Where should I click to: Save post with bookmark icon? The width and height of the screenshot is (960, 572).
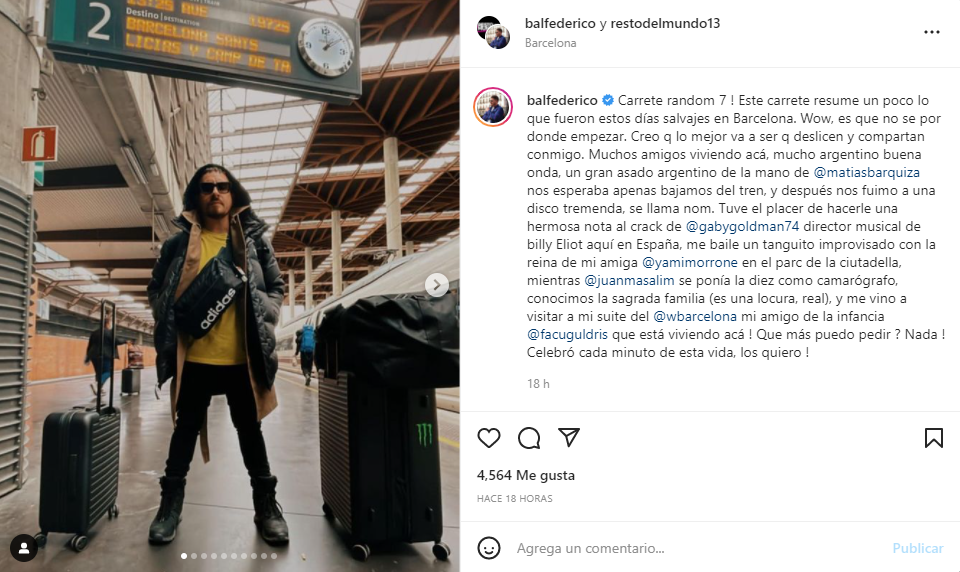[934, 438]
